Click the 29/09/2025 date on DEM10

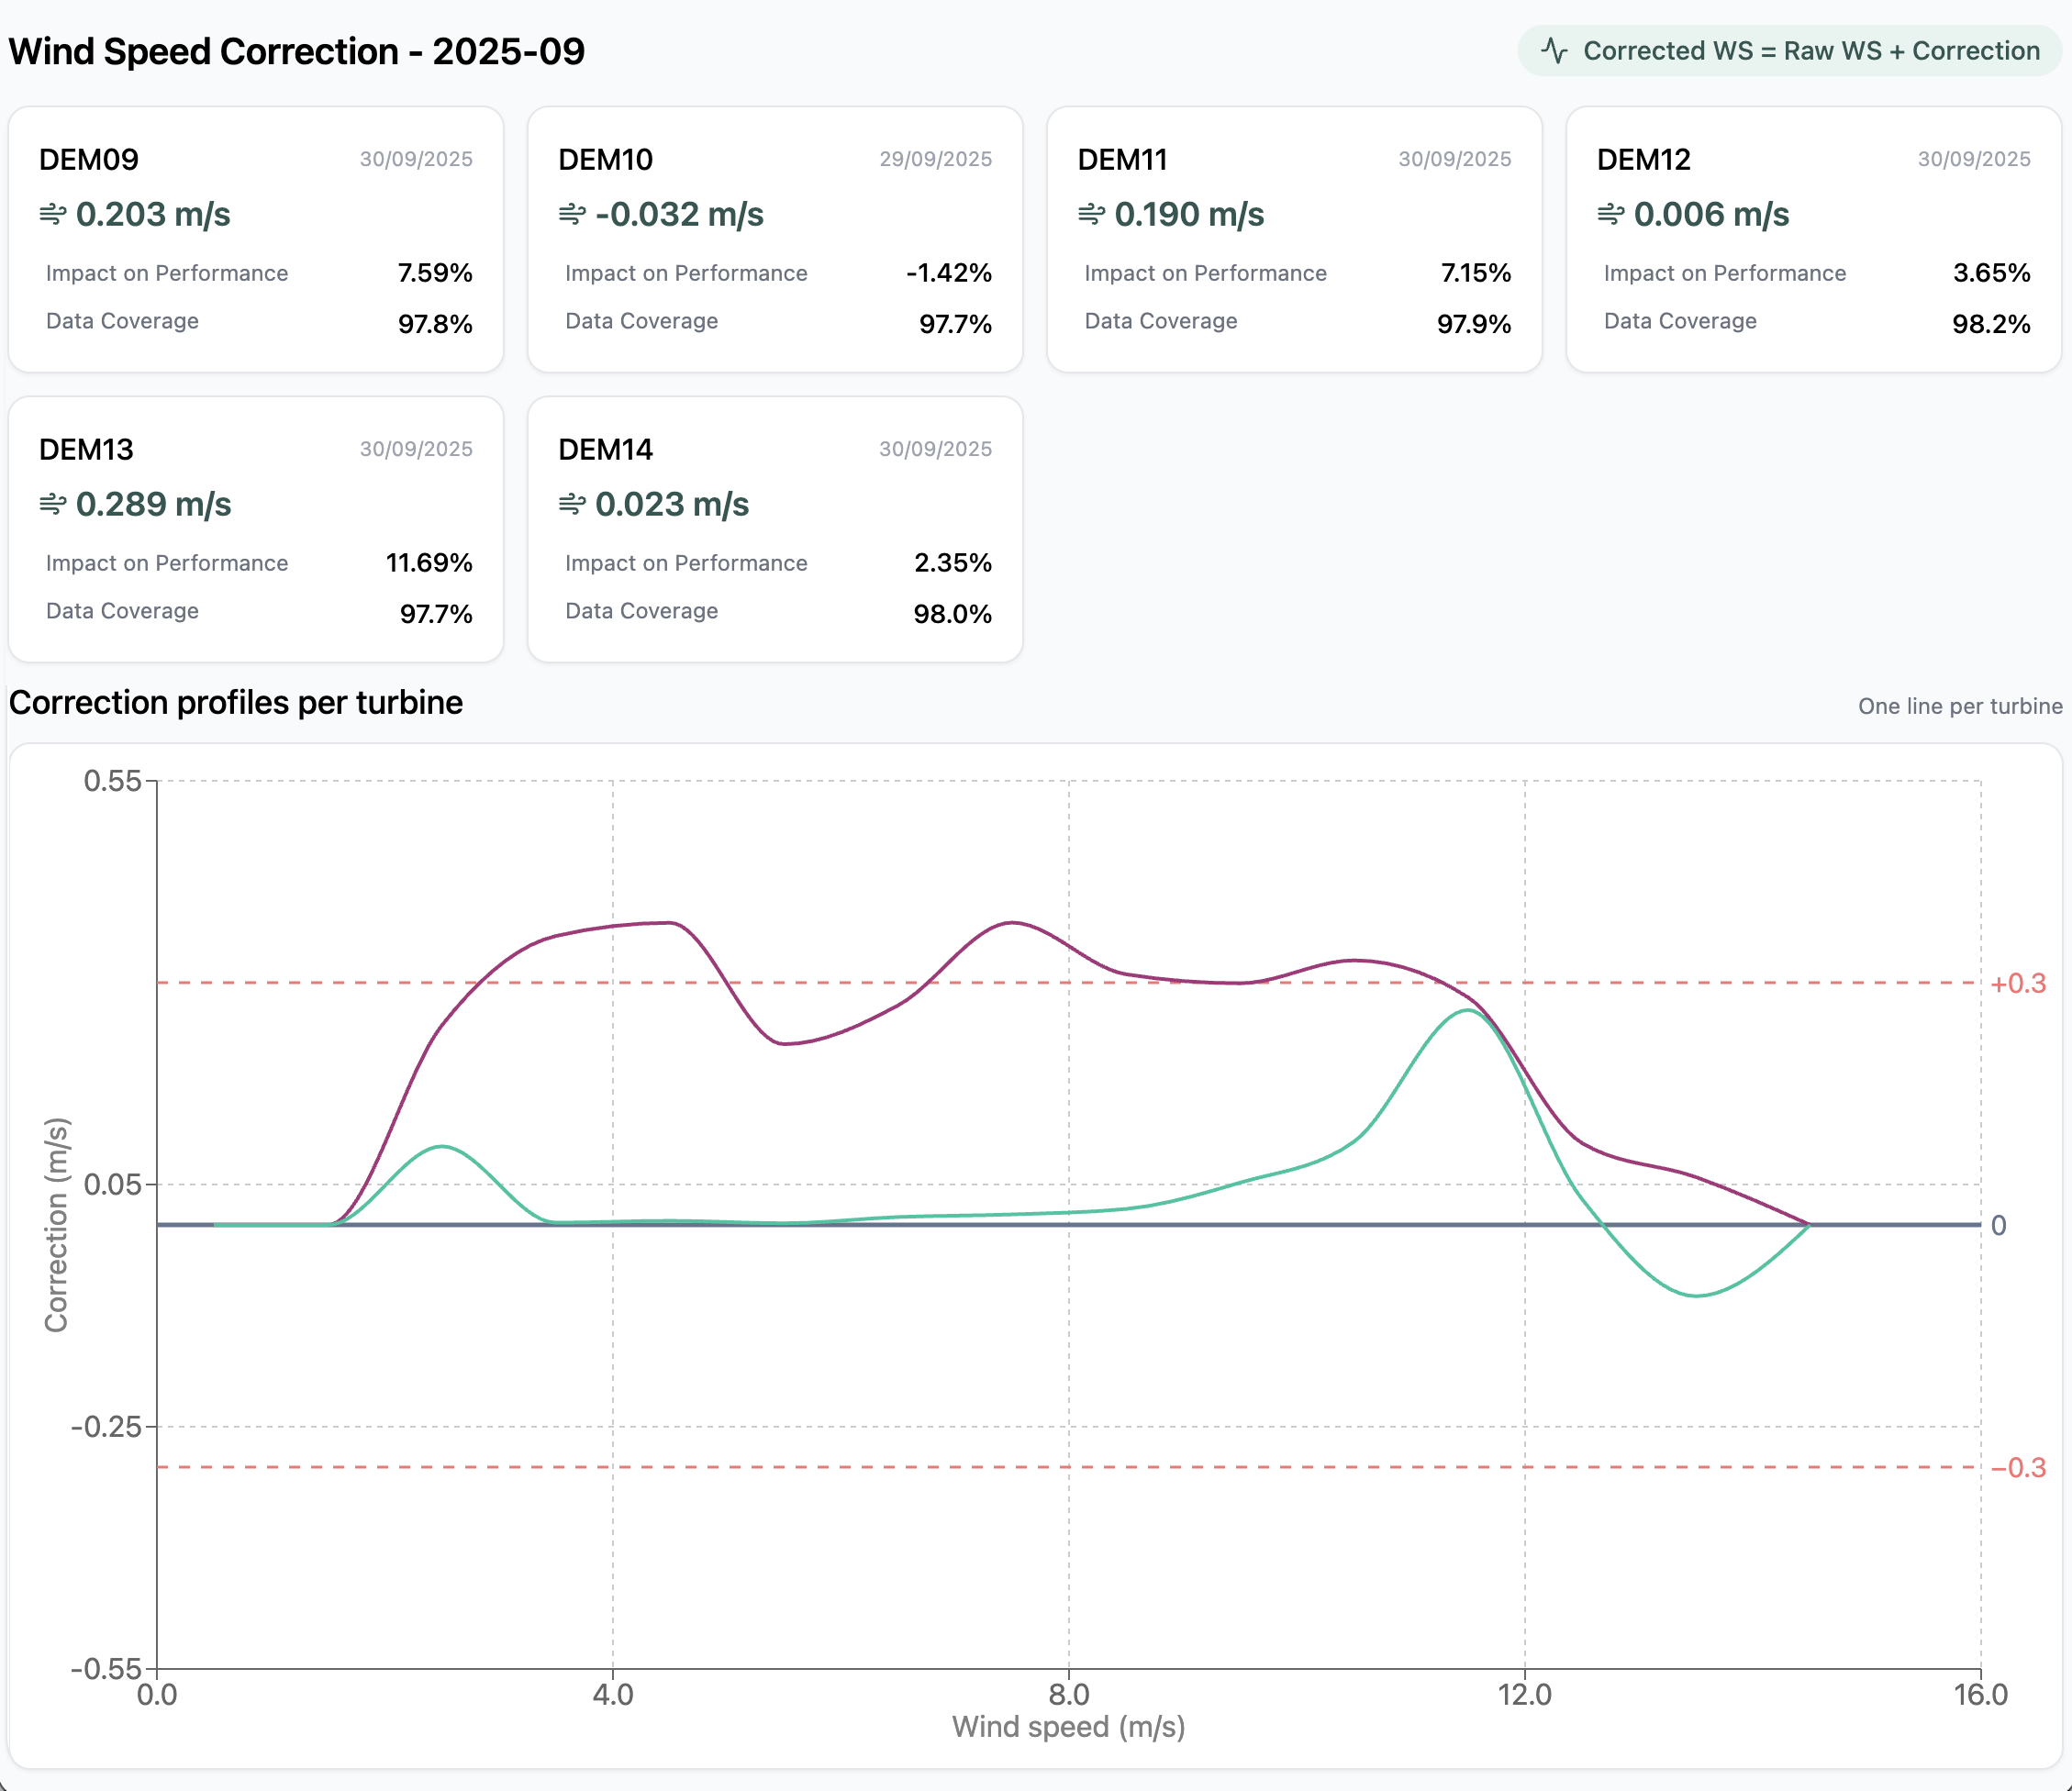pyautogui.click(x=935, y=159)
